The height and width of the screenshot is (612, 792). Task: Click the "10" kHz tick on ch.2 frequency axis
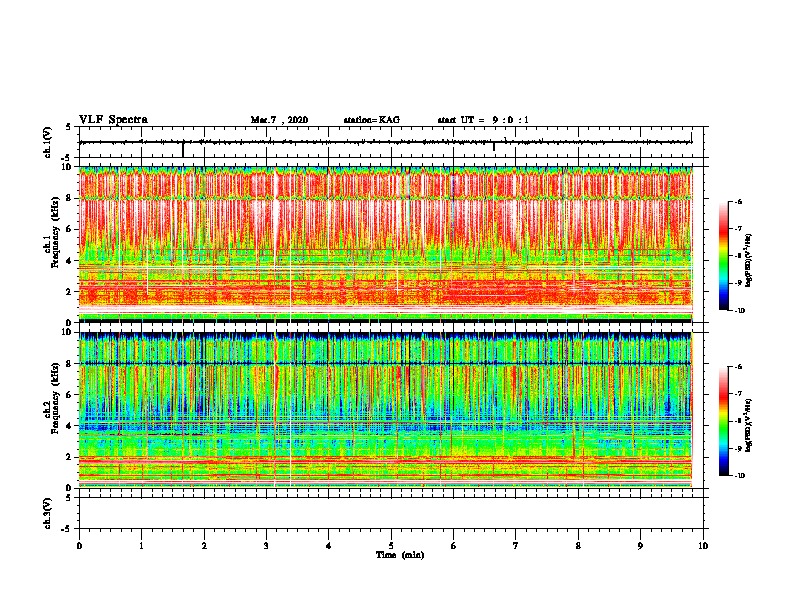(68, 332)
